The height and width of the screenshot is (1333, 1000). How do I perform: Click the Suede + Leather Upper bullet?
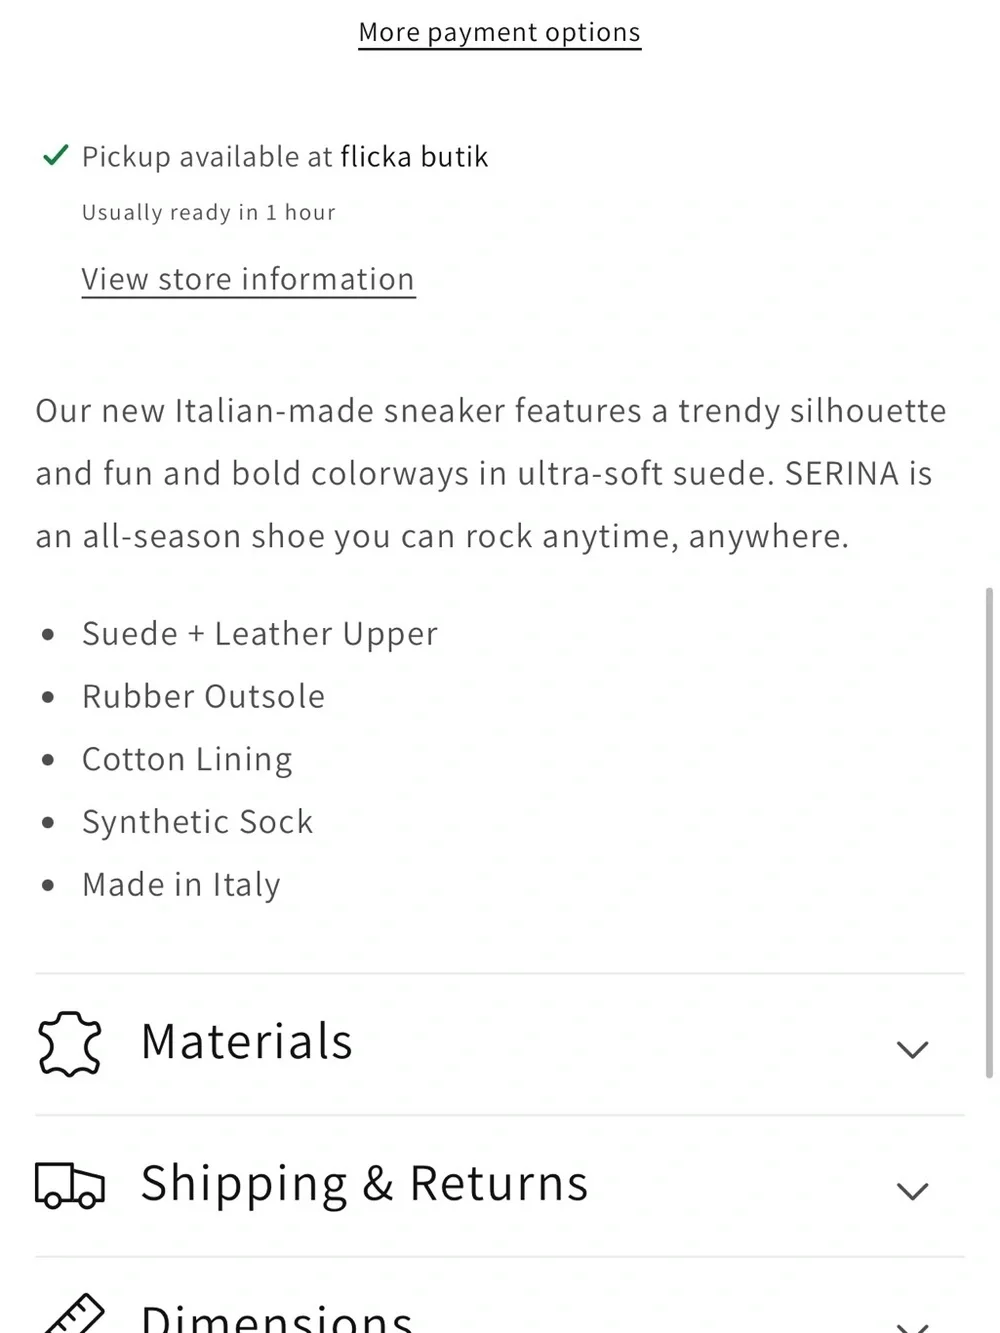click(x=260, y=634)
